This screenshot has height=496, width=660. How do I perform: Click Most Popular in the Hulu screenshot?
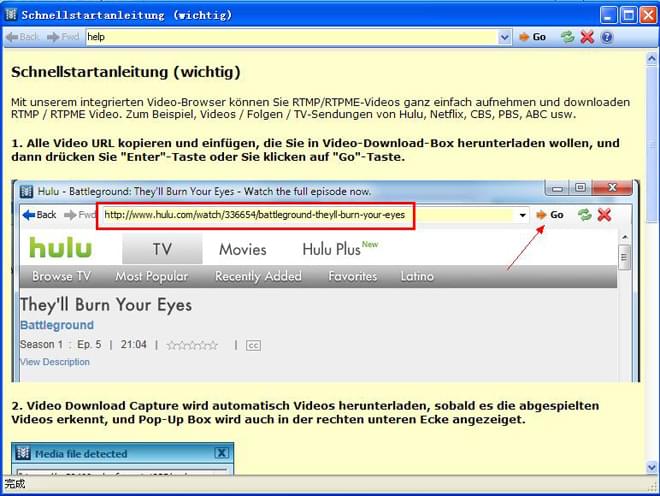[x=152, y=276]
